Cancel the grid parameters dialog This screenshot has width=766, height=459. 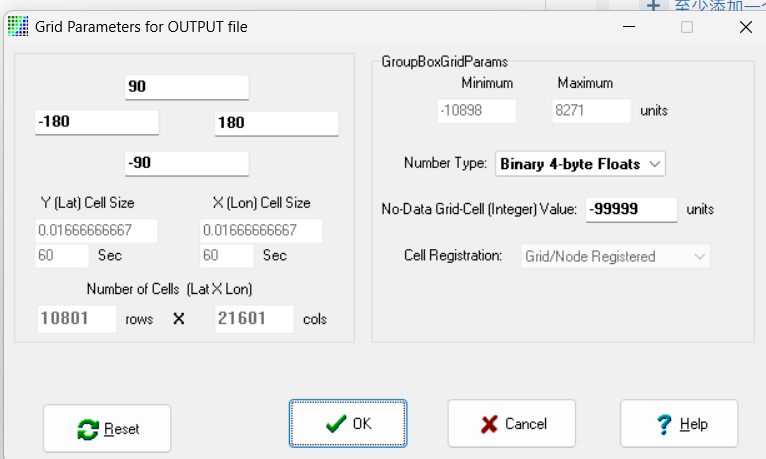[511, 423]
